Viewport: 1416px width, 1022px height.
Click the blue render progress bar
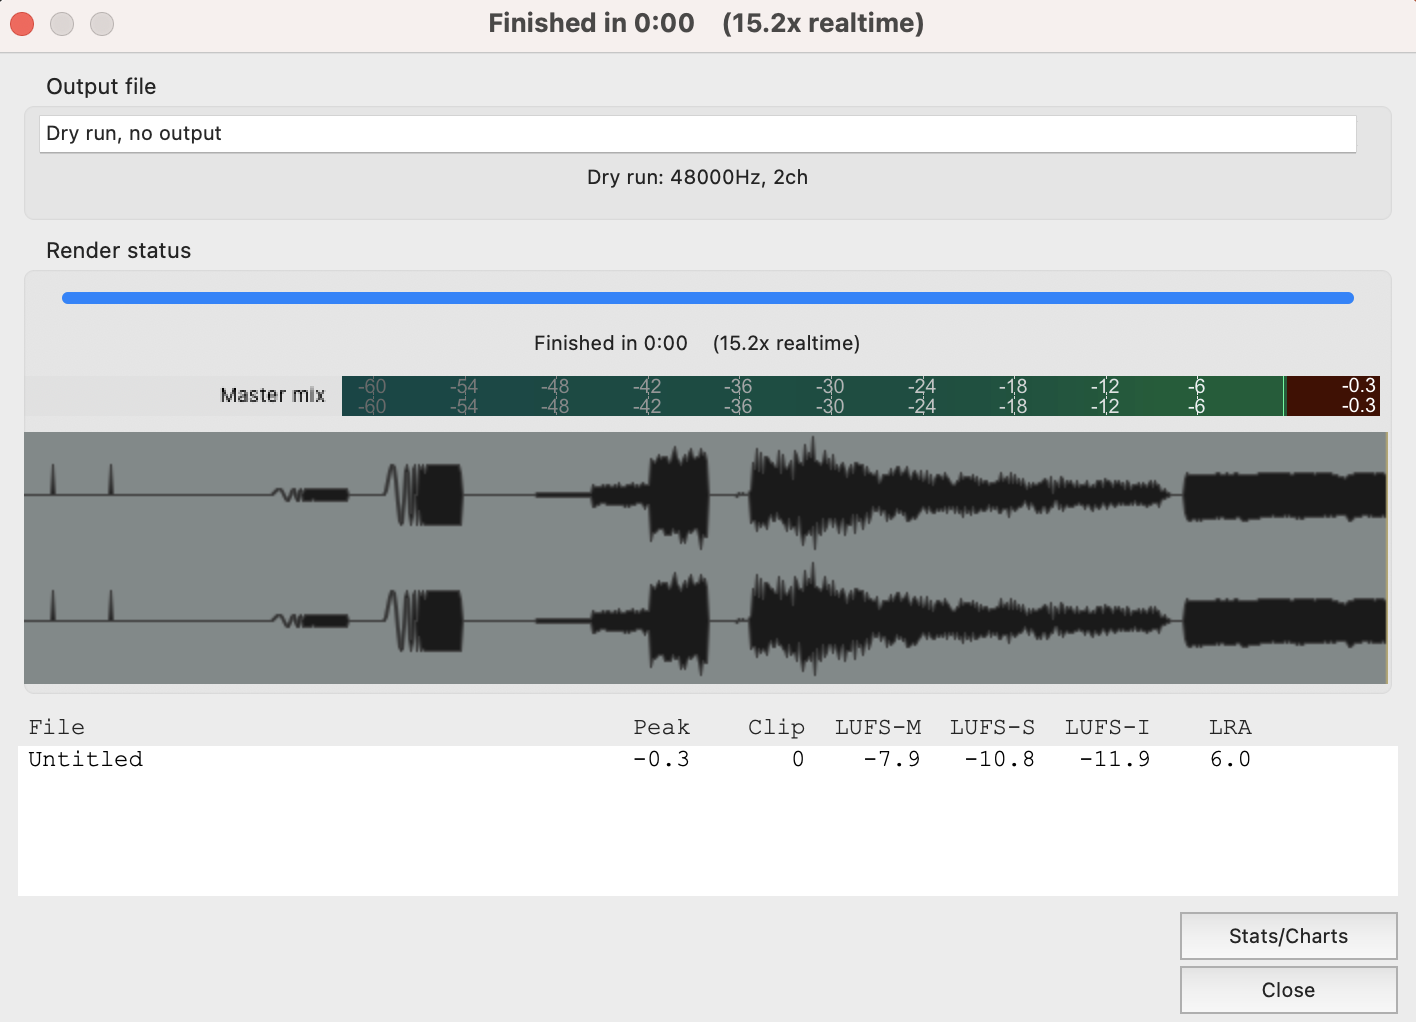click(707, 297)
